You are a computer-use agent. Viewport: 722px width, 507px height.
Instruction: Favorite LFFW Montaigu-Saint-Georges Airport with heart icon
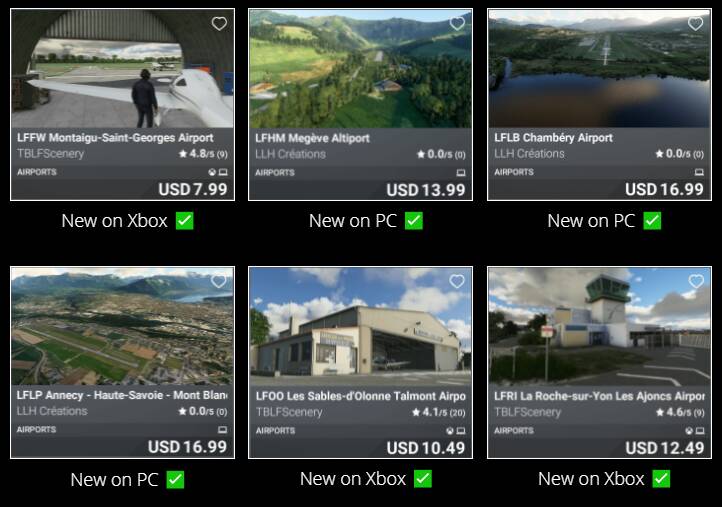click(219, 23)
